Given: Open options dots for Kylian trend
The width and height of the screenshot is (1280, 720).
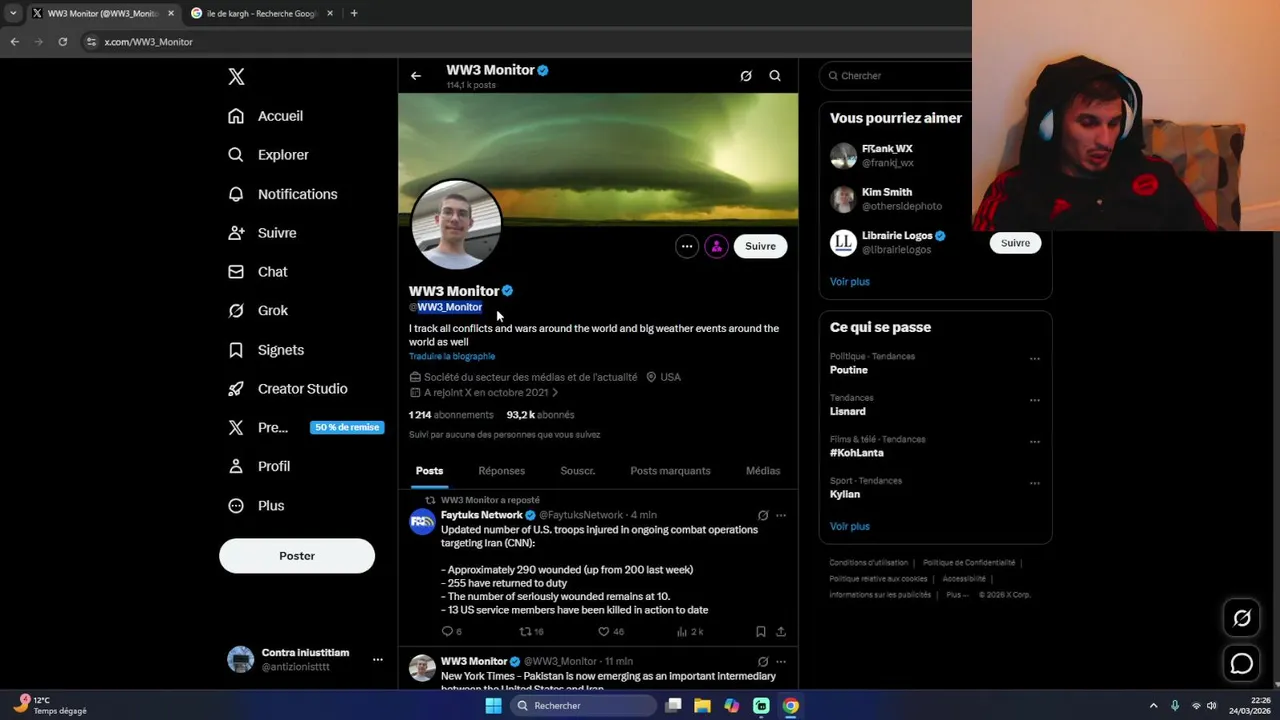Looking at the screenshot, I should [x=1035, y=484].
